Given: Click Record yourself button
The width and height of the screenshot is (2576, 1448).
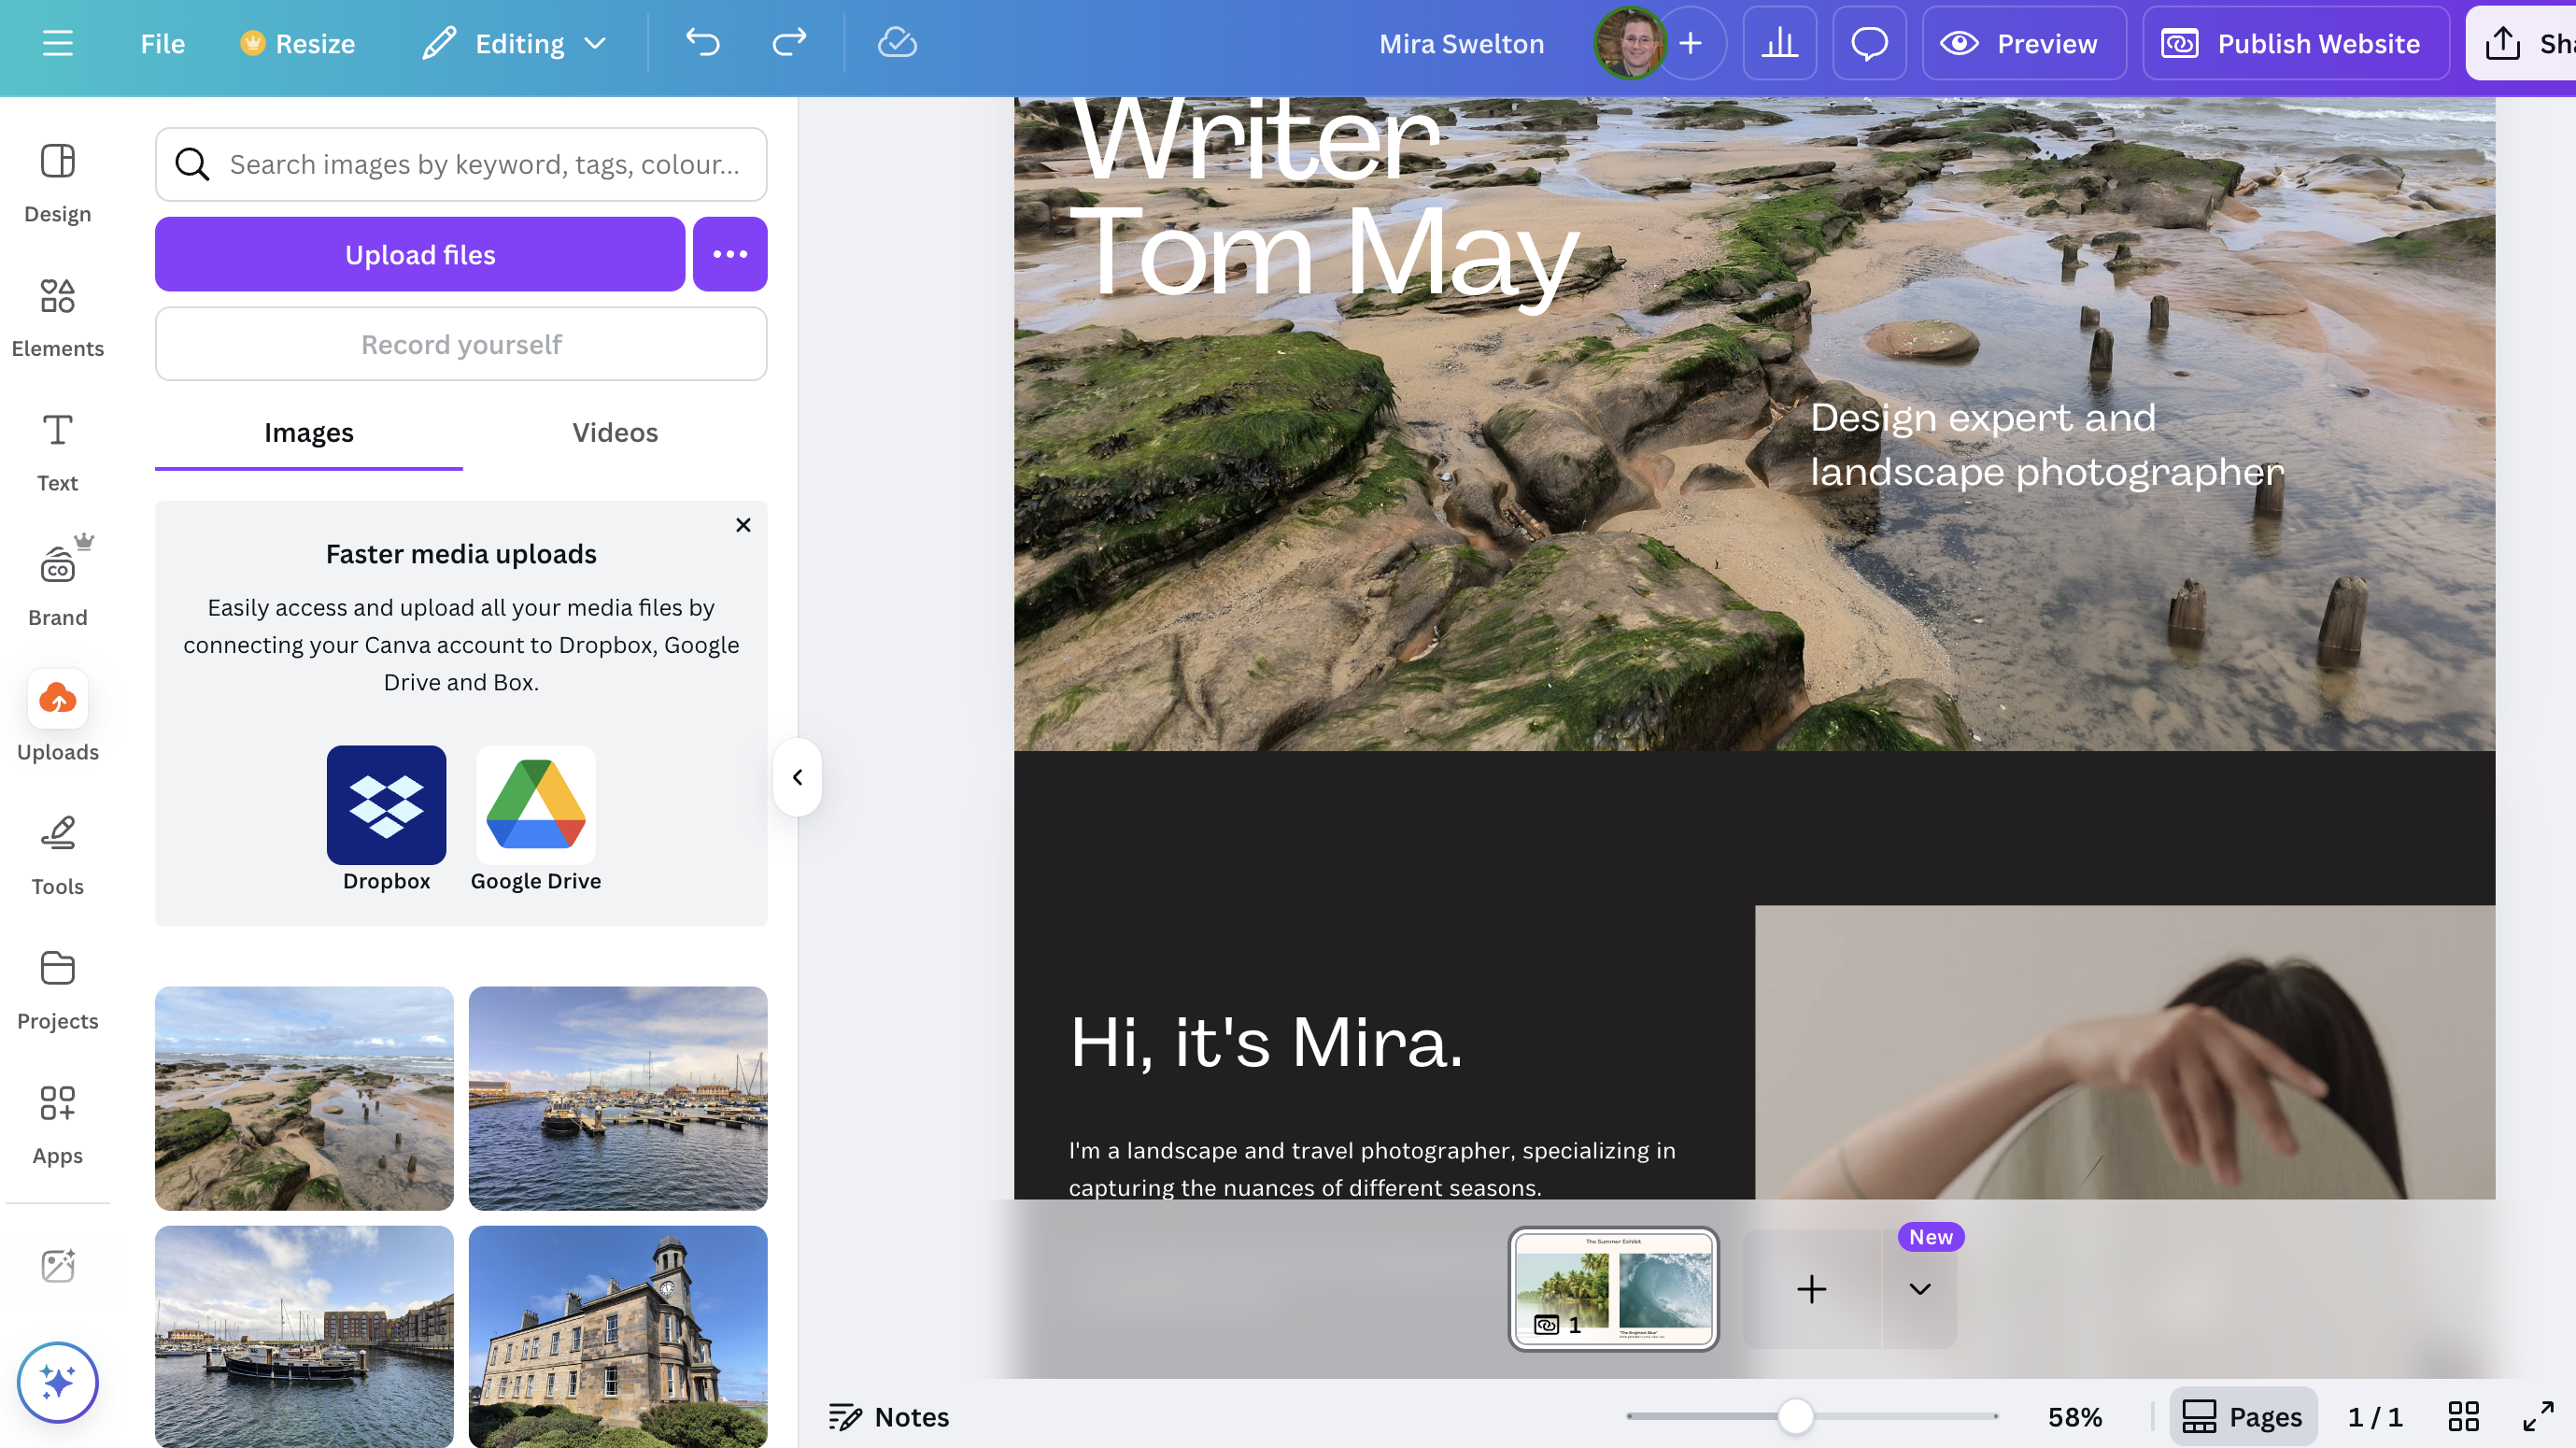Looking at the screenshot, I should click(461, 344).
